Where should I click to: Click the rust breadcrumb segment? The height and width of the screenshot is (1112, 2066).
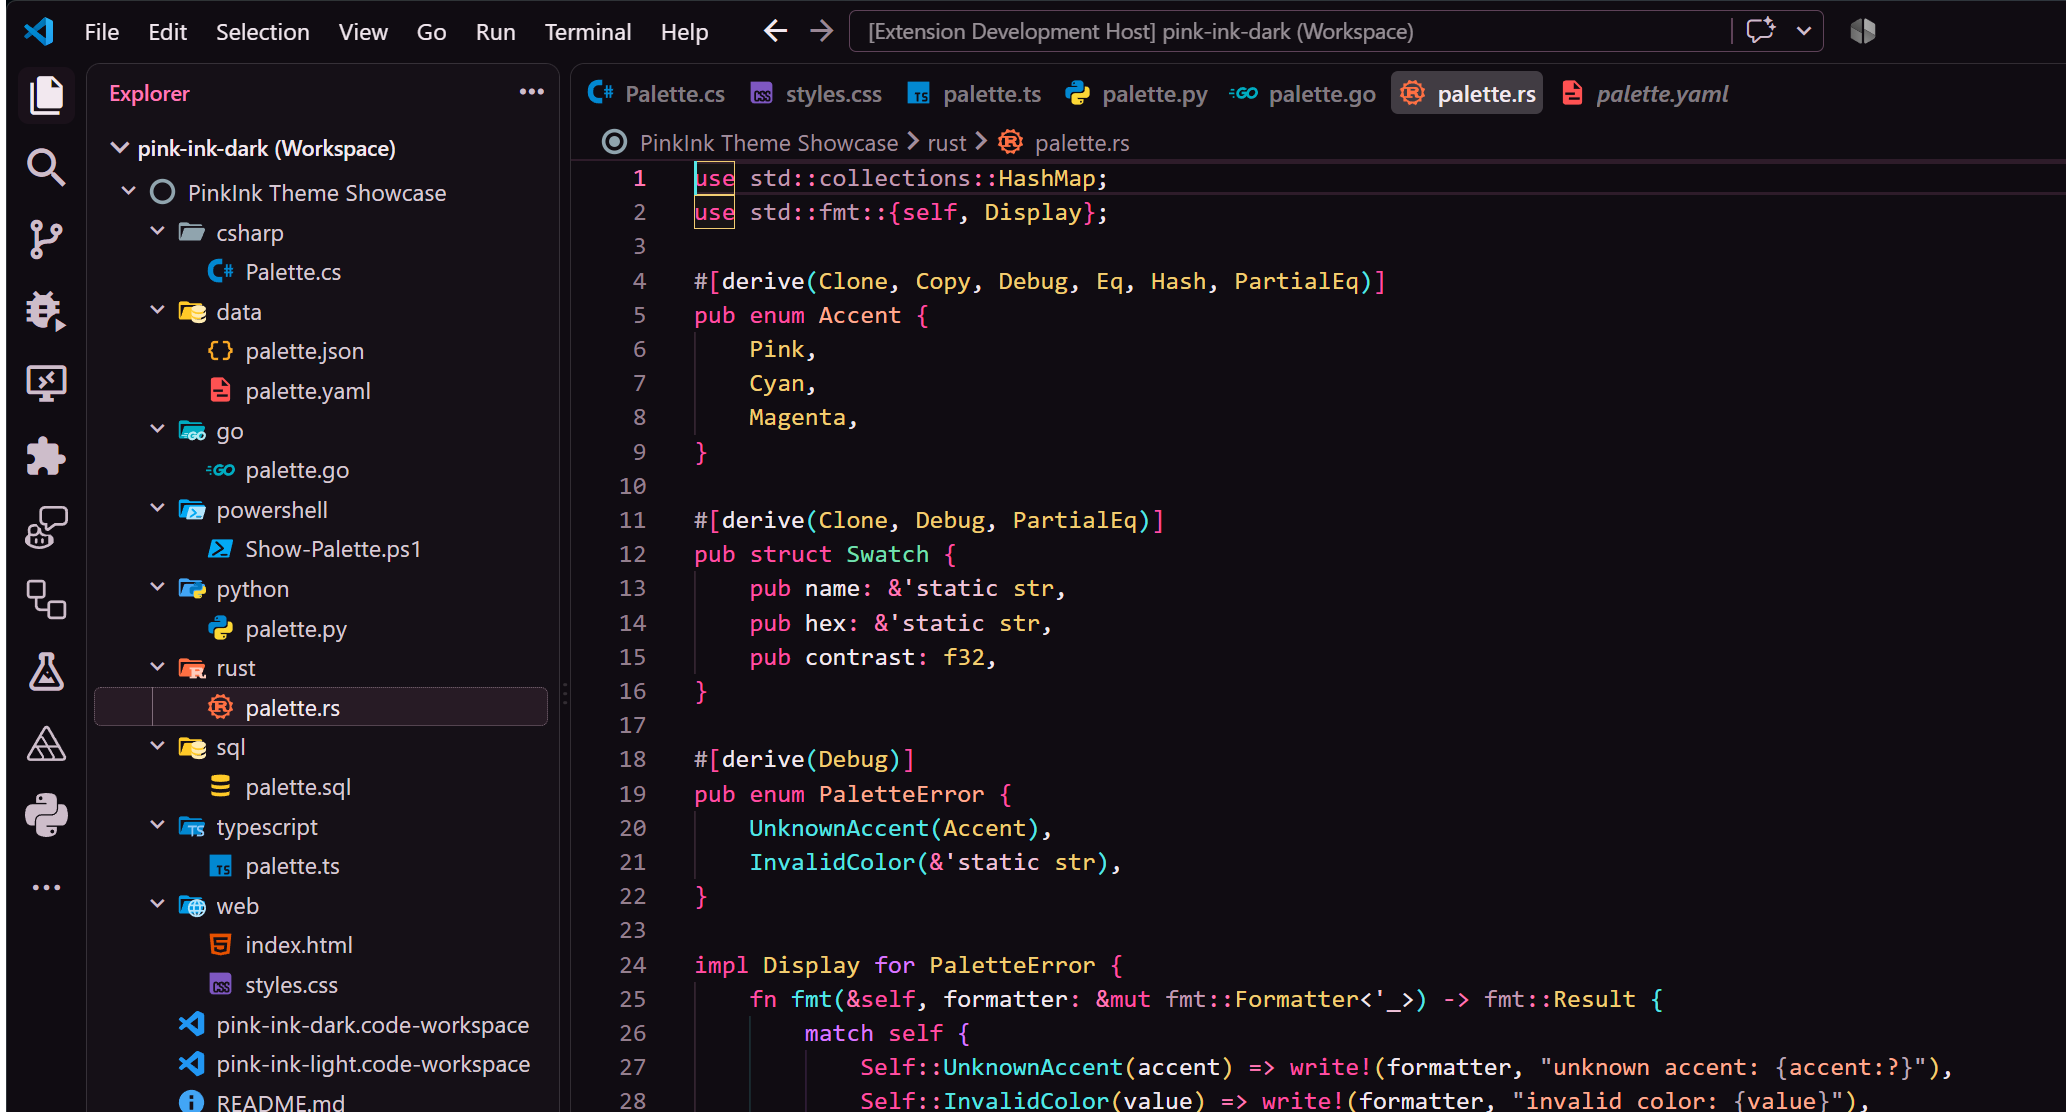point(947,143)
